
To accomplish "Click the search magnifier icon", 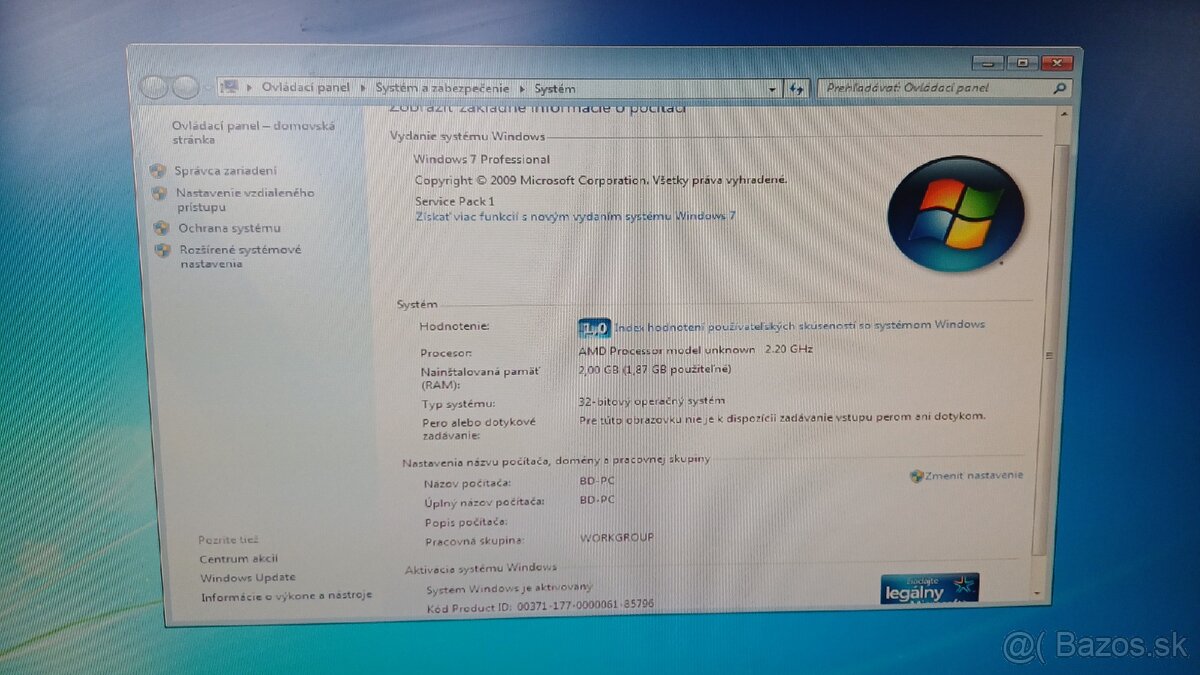I will tap(1060, 88).
